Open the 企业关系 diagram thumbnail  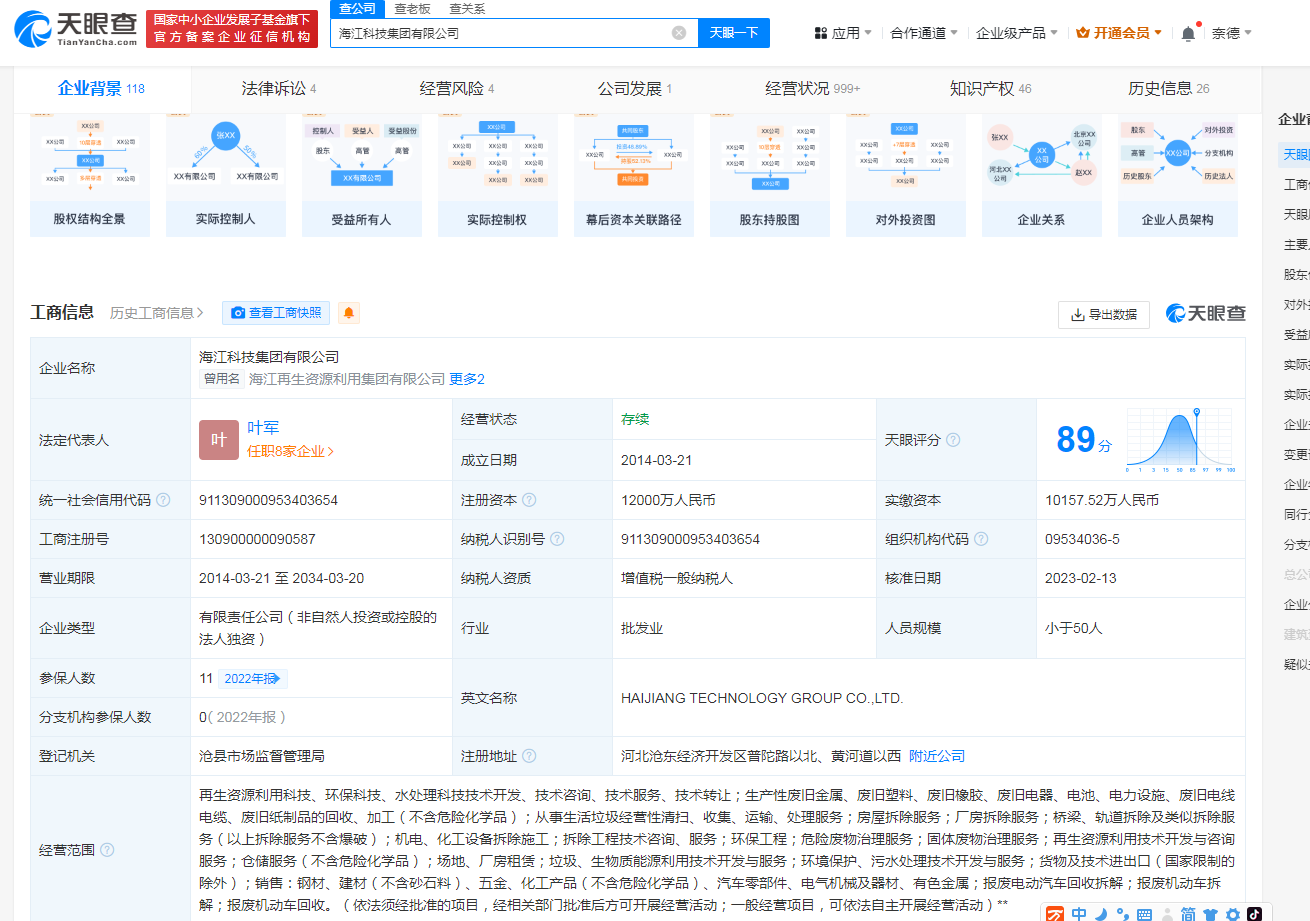[x=1042, y=175]
